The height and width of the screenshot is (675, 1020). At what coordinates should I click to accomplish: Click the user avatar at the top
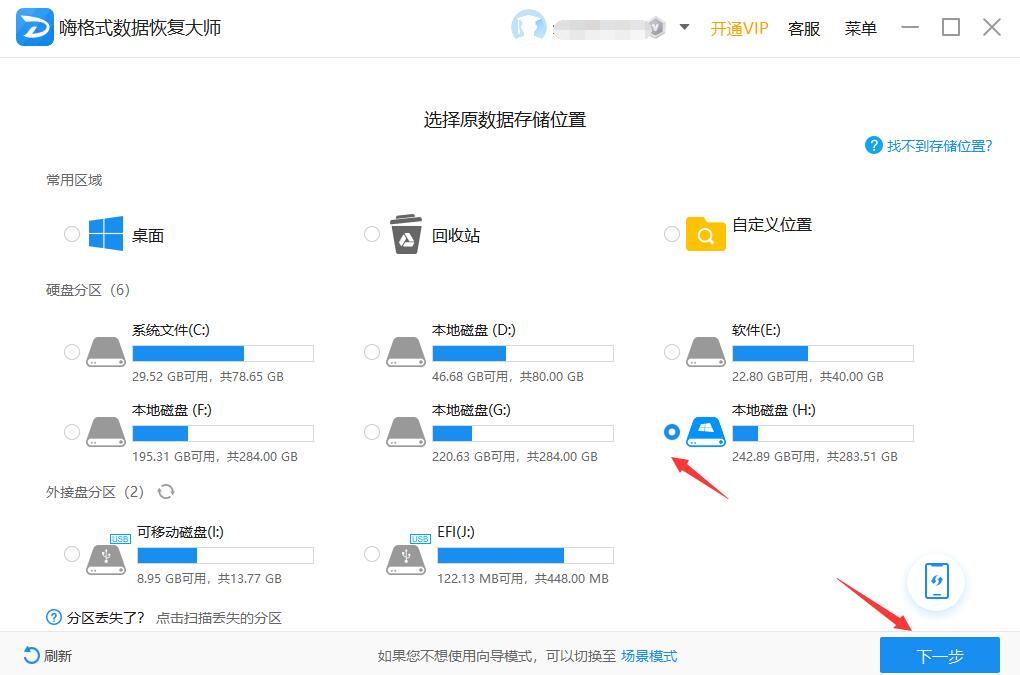pos(529,27)
